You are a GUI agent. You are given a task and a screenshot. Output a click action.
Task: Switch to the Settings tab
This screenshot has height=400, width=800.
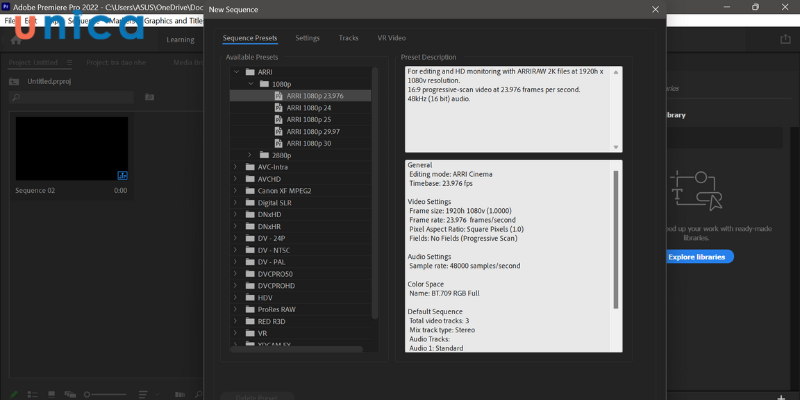coord(307,37)
